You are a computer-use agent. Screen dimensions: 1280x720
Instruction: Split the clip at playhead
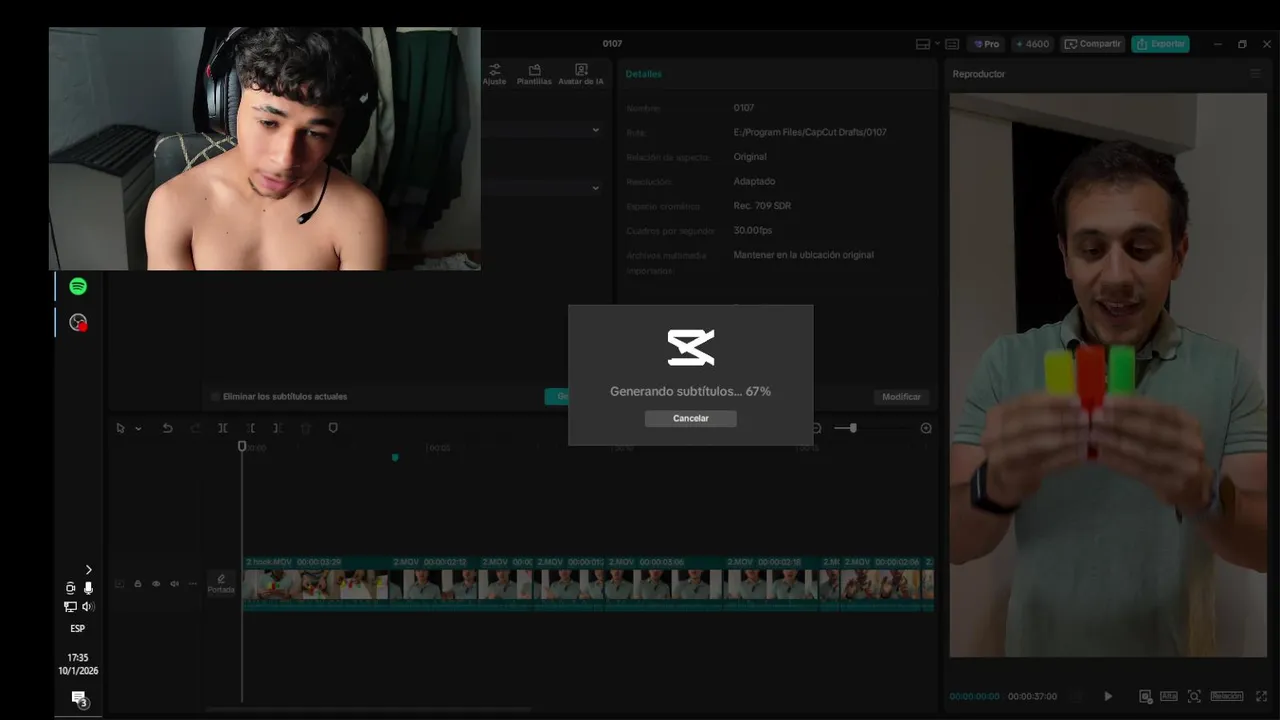[223, 428]
